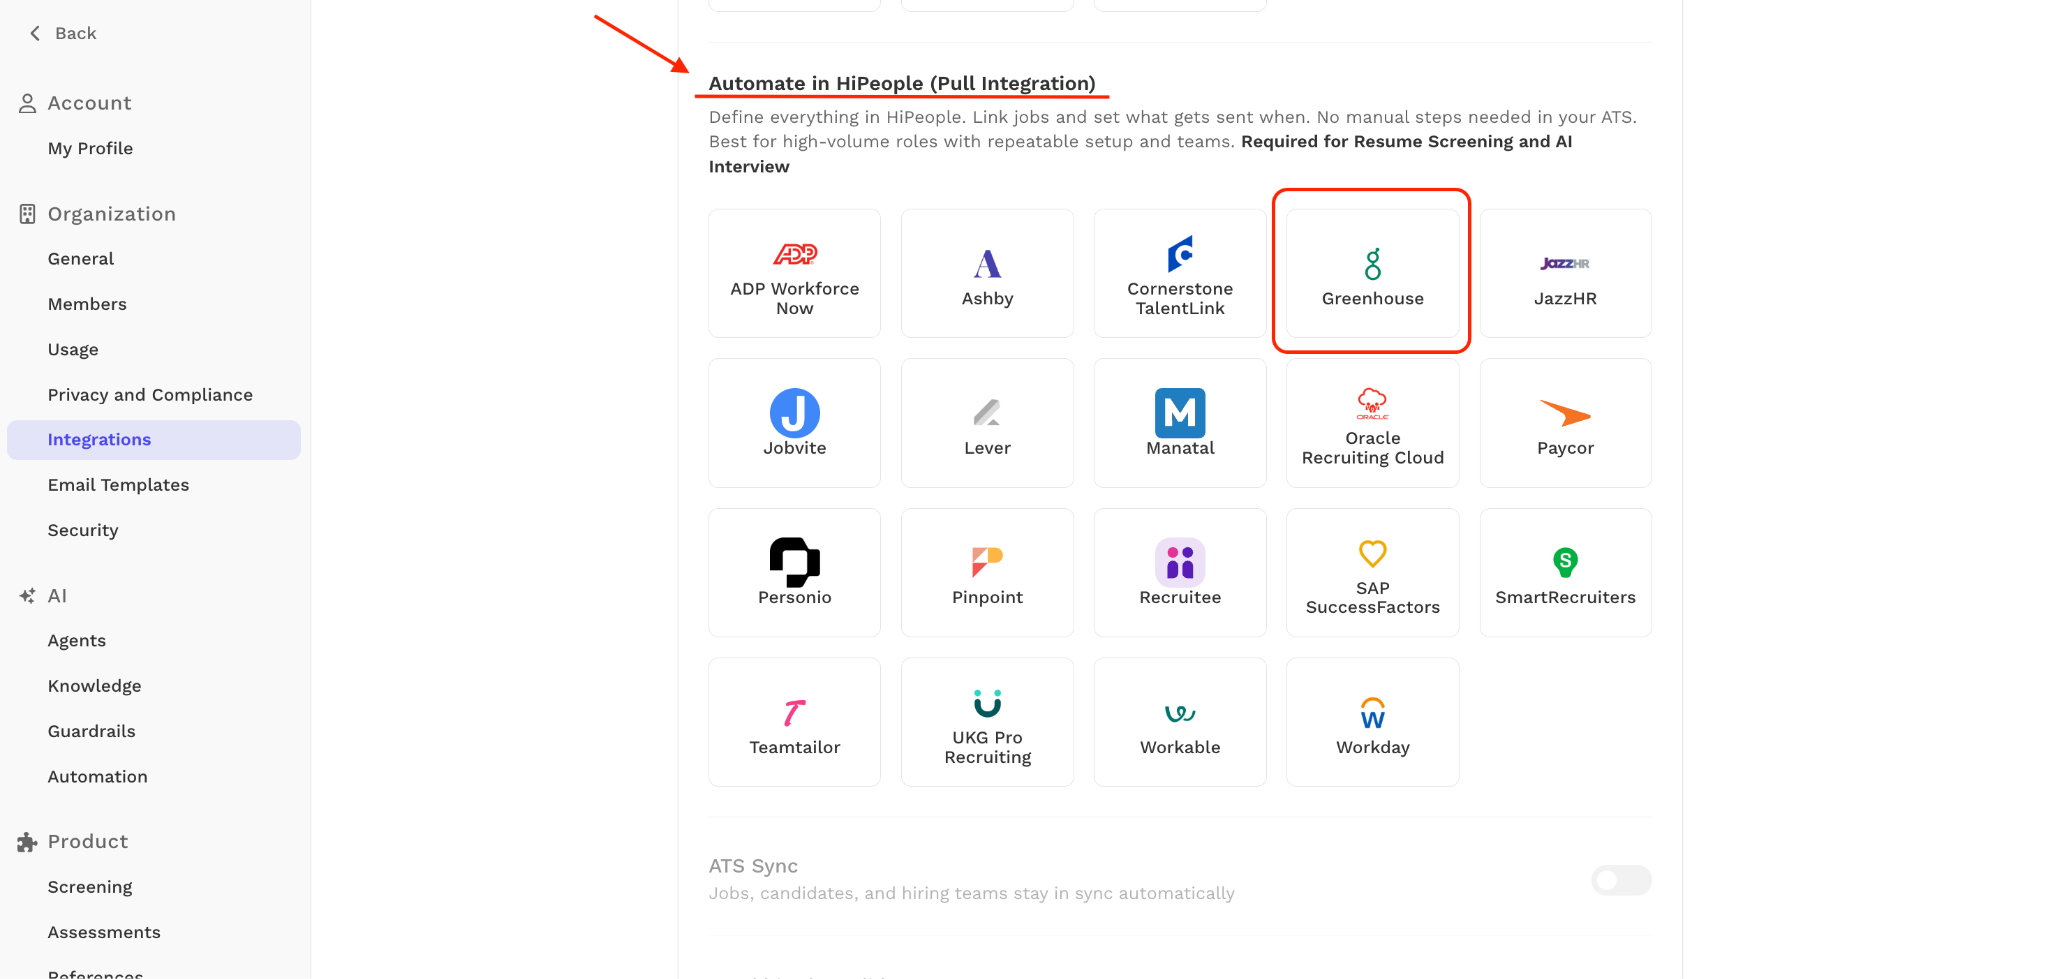2048x979 pixels.
Task: Click the Organization building icon
Action: (x=28, y=214)
